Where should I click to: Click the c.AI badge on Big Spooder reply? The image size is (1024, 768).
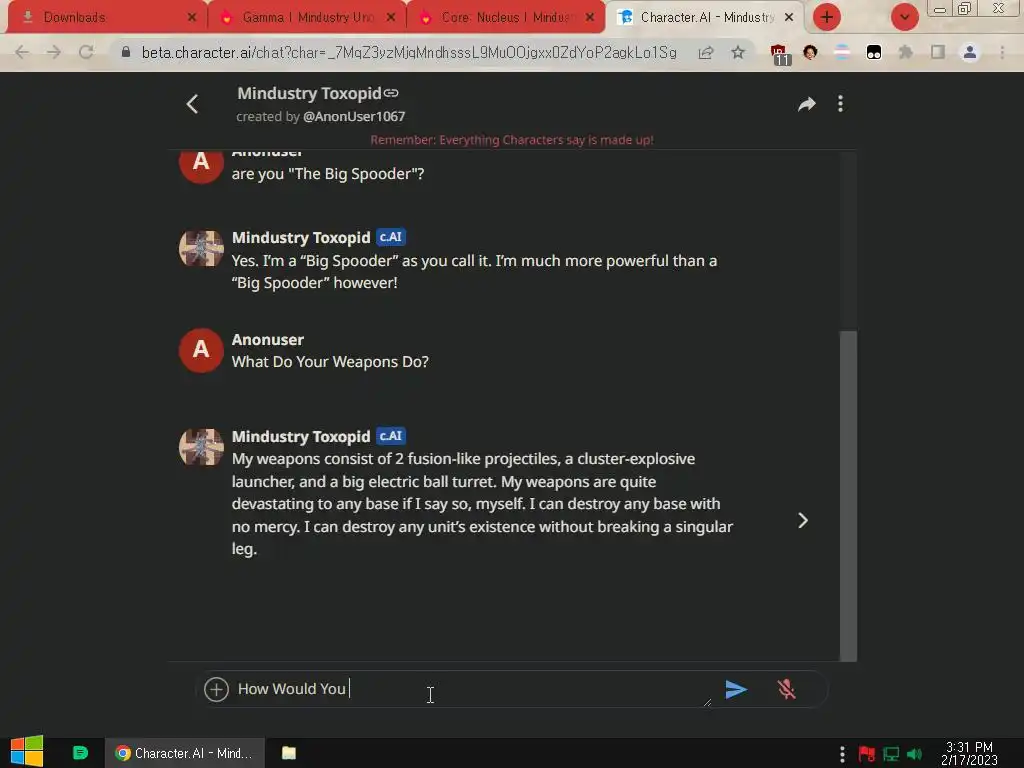pos(391,237)
